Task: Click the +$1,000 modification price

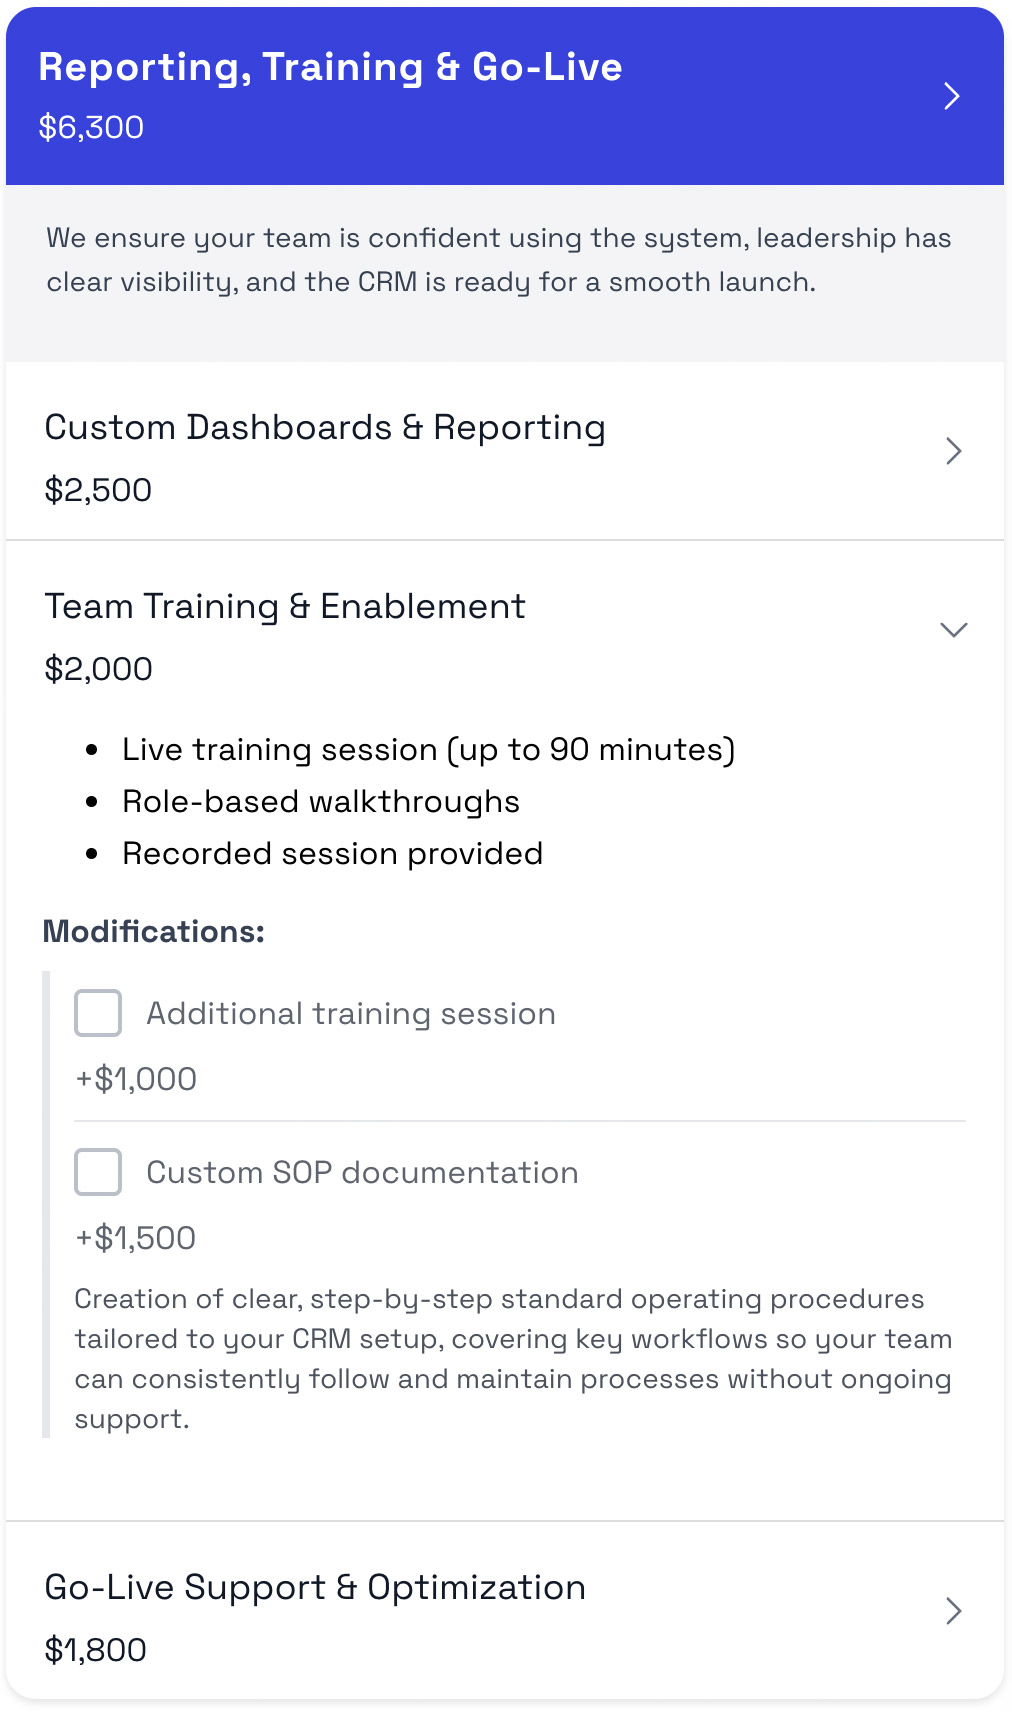Action: pyautogui.click(x=136, y=1079)
